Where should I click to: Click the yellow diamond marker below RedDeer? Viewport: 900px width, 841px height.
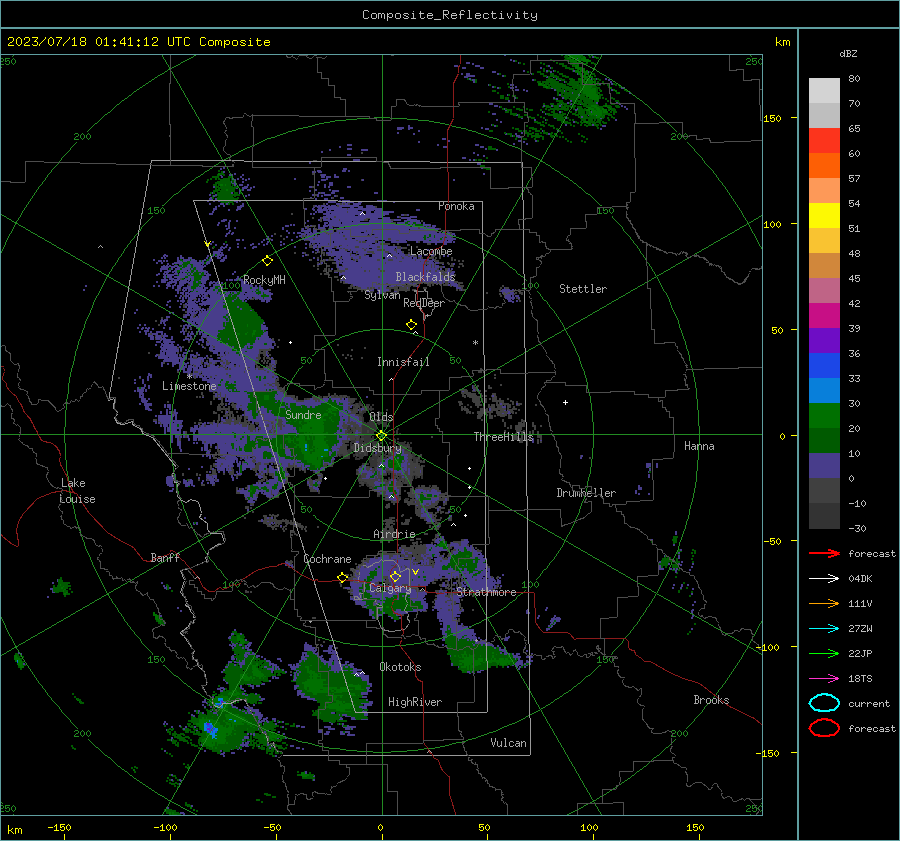[x=411, y=324]
